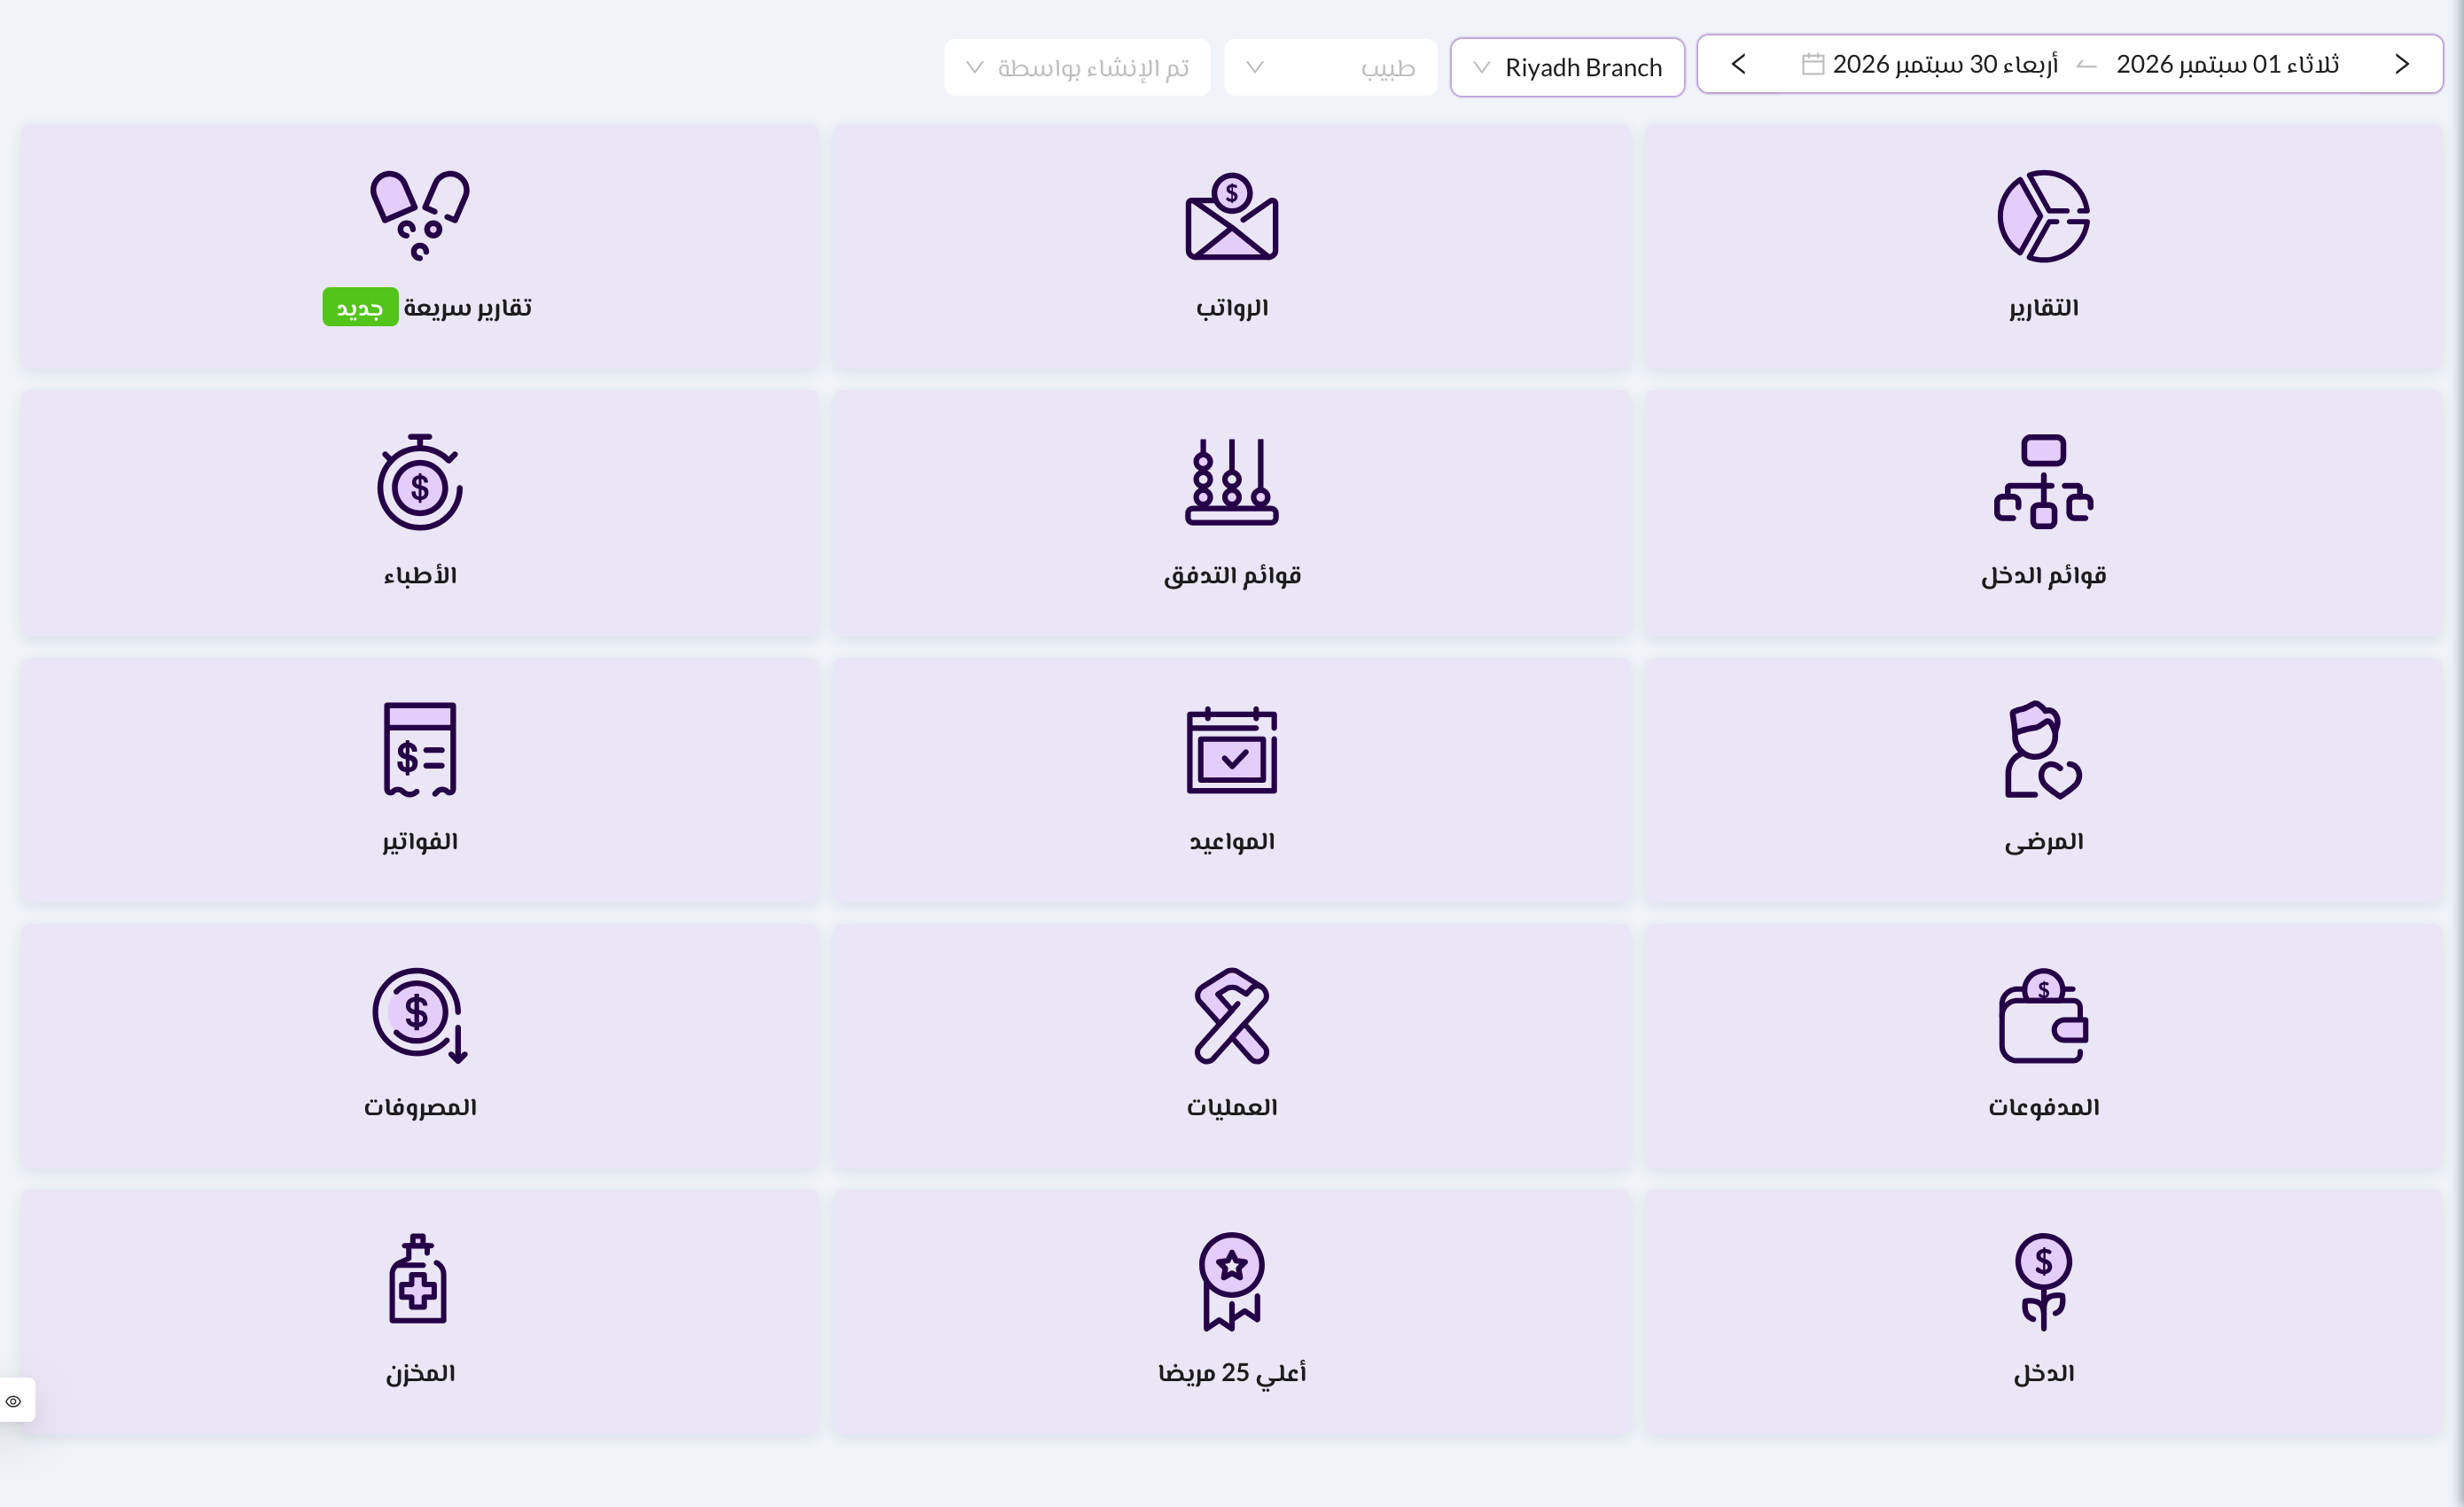Click the المواعيد calendar check icon
This screenshot has height=1507, width=2464.
[1231, 750]
